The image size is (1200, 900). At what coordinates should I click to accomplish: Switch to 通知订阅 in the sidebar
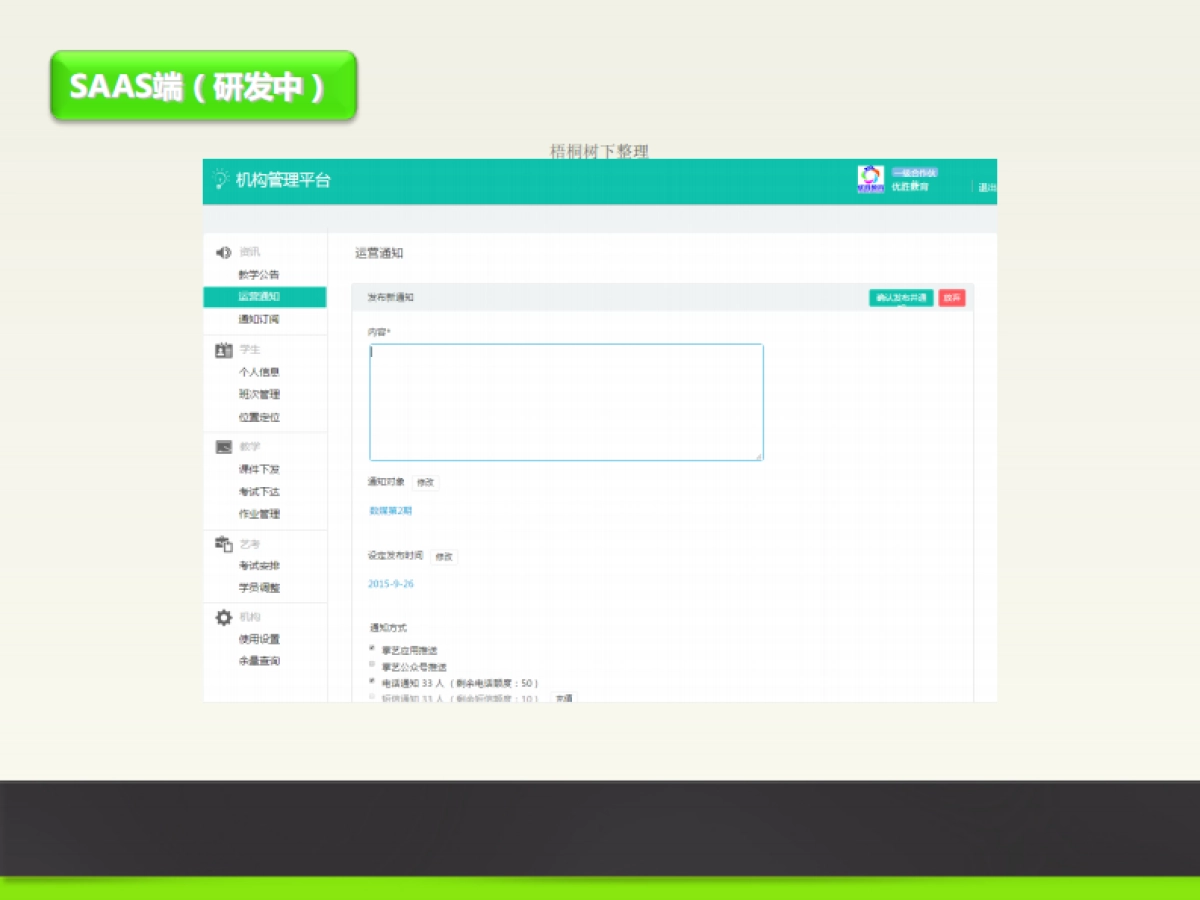(x=257, y=318)
